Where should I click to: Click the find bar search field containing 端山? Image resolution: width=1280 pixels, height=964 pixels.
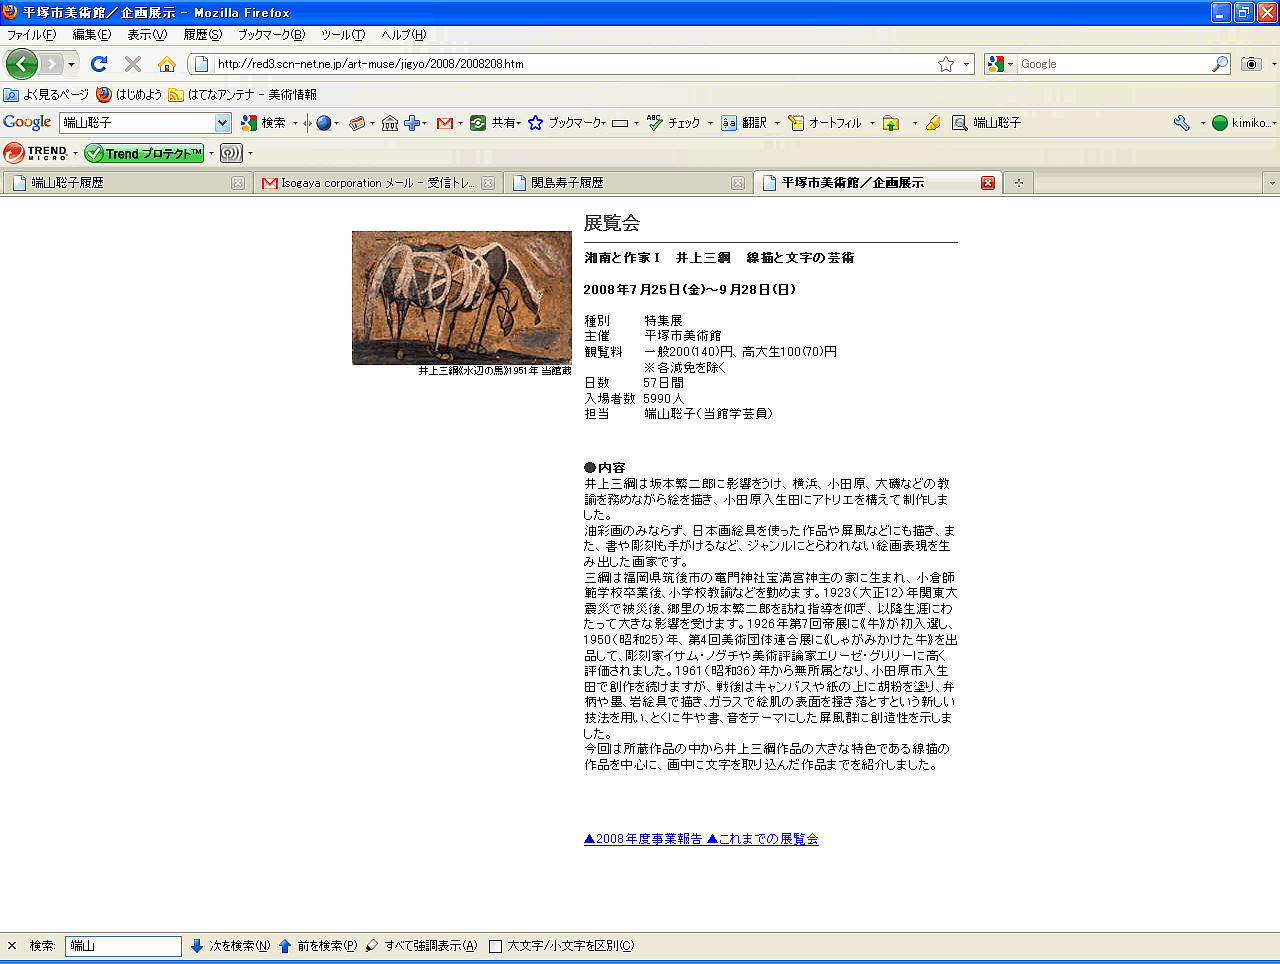click(x=123, y=946)
